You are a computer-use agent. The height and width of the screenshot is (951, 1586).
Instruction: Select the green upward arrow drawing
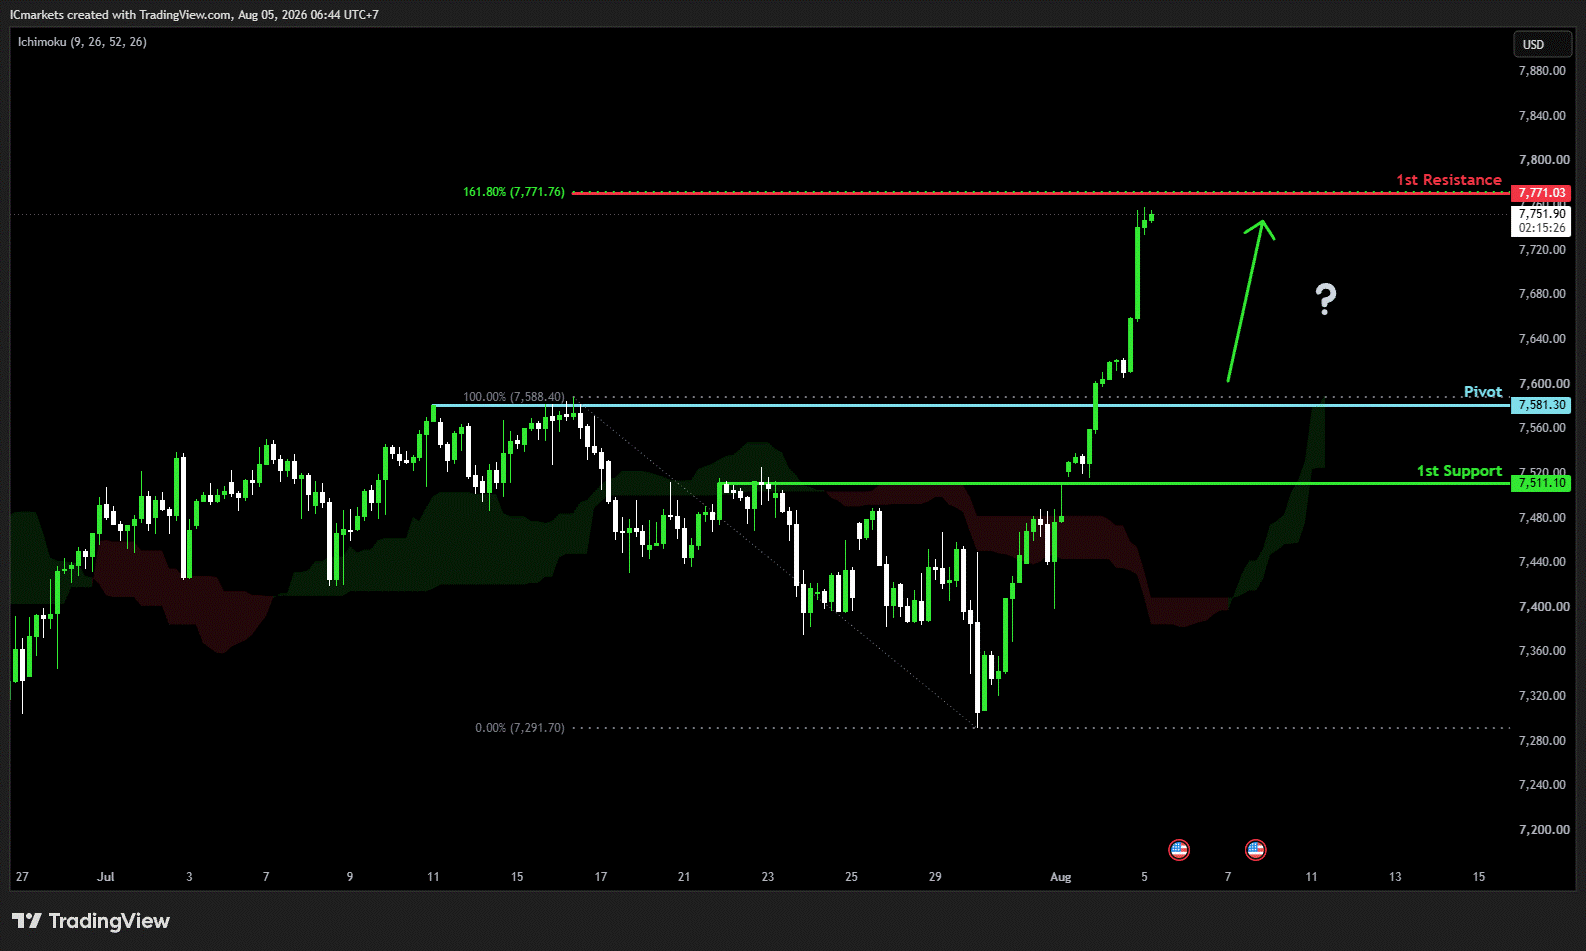1250,300
